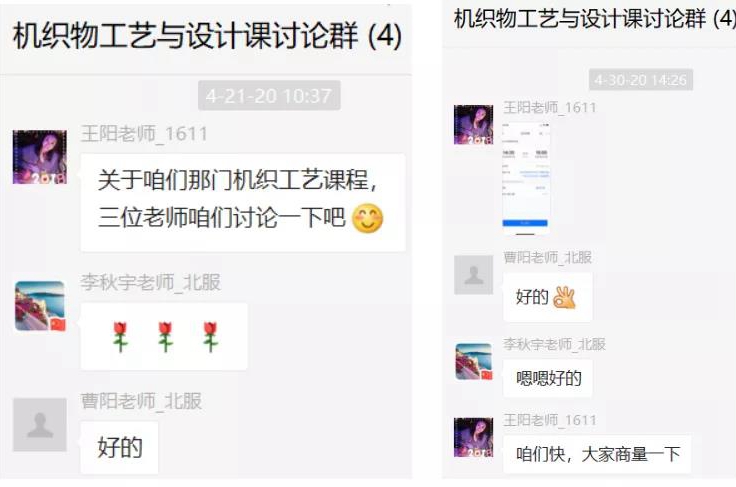Click 曹阳老师 gray avatar in left chat
The width and height of the screenshot is (736, 487).
click(x=39, y=425)
